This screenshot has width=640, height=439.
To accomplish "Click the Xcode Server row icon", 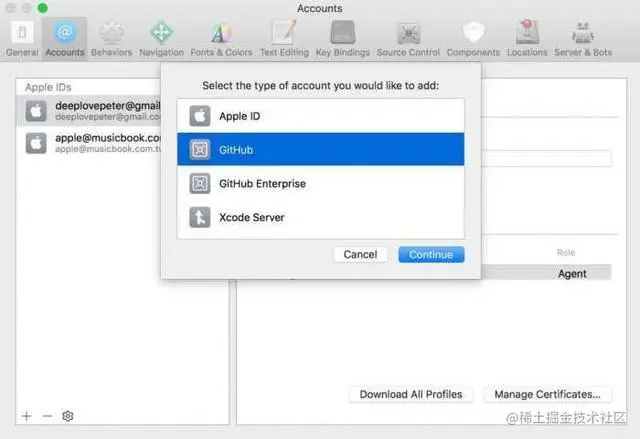I will click(200, 217).
